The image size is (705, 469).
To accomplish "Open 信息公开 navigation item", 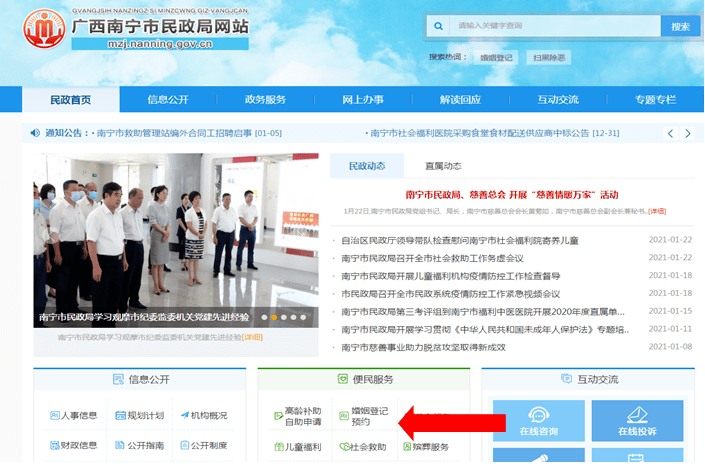I will pyautogui.click(x=168, y=99).
